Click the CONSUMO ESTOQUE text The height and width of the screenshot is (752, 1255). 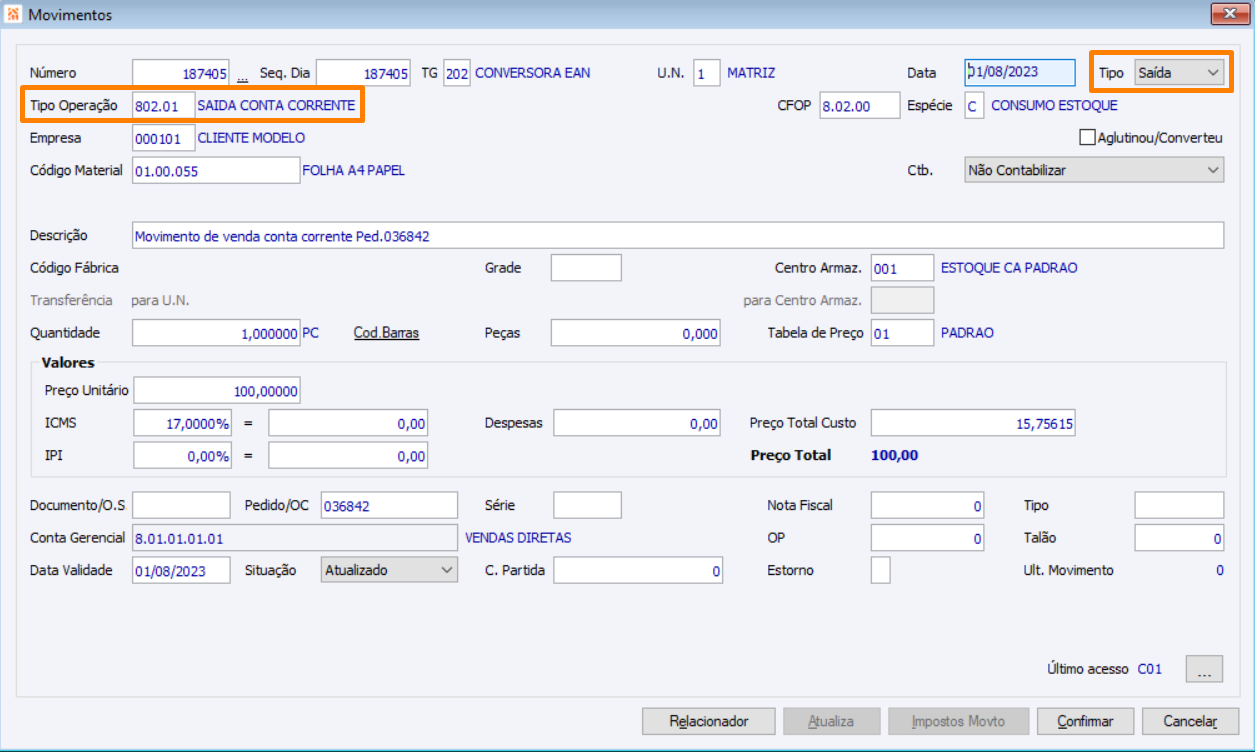click(x=1054, y=105)
